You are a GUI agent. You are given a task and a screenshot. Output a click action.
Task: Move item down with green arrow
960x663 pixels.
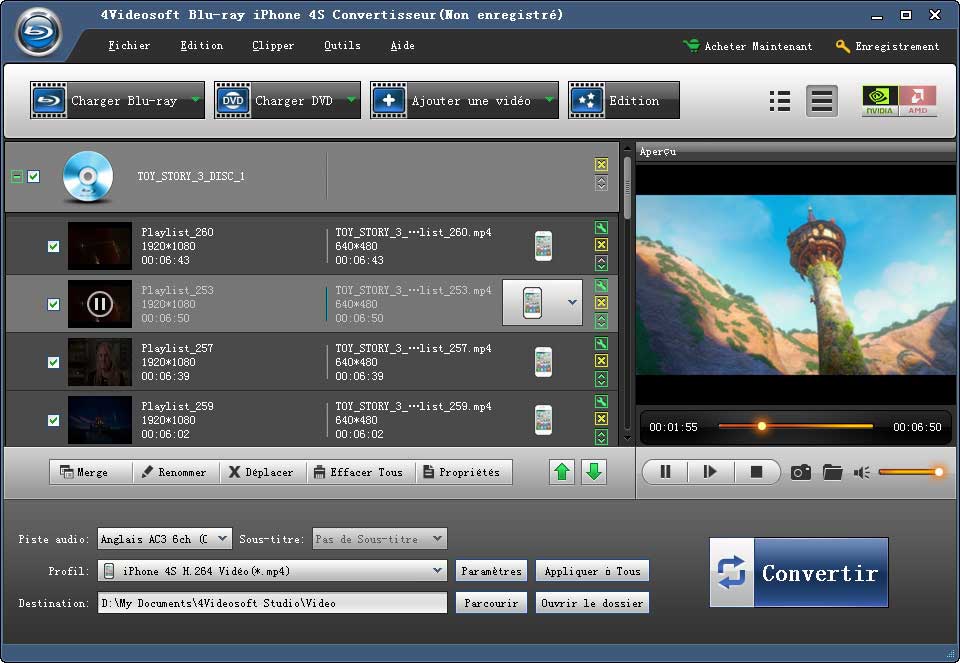(594, 472)
